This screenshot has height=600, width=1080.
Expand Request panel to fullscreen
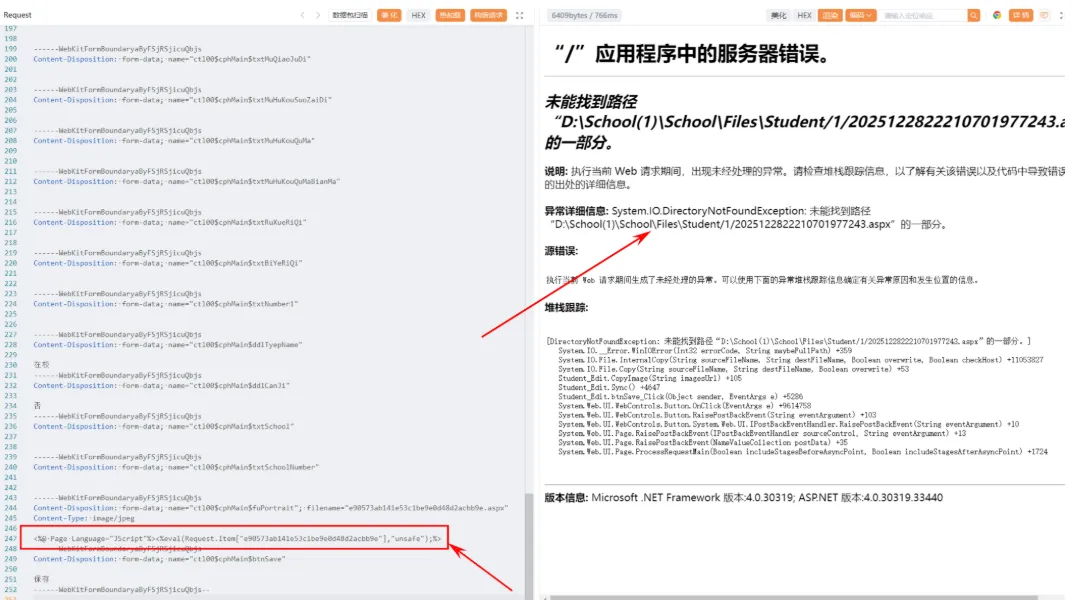tap(521, 15)
